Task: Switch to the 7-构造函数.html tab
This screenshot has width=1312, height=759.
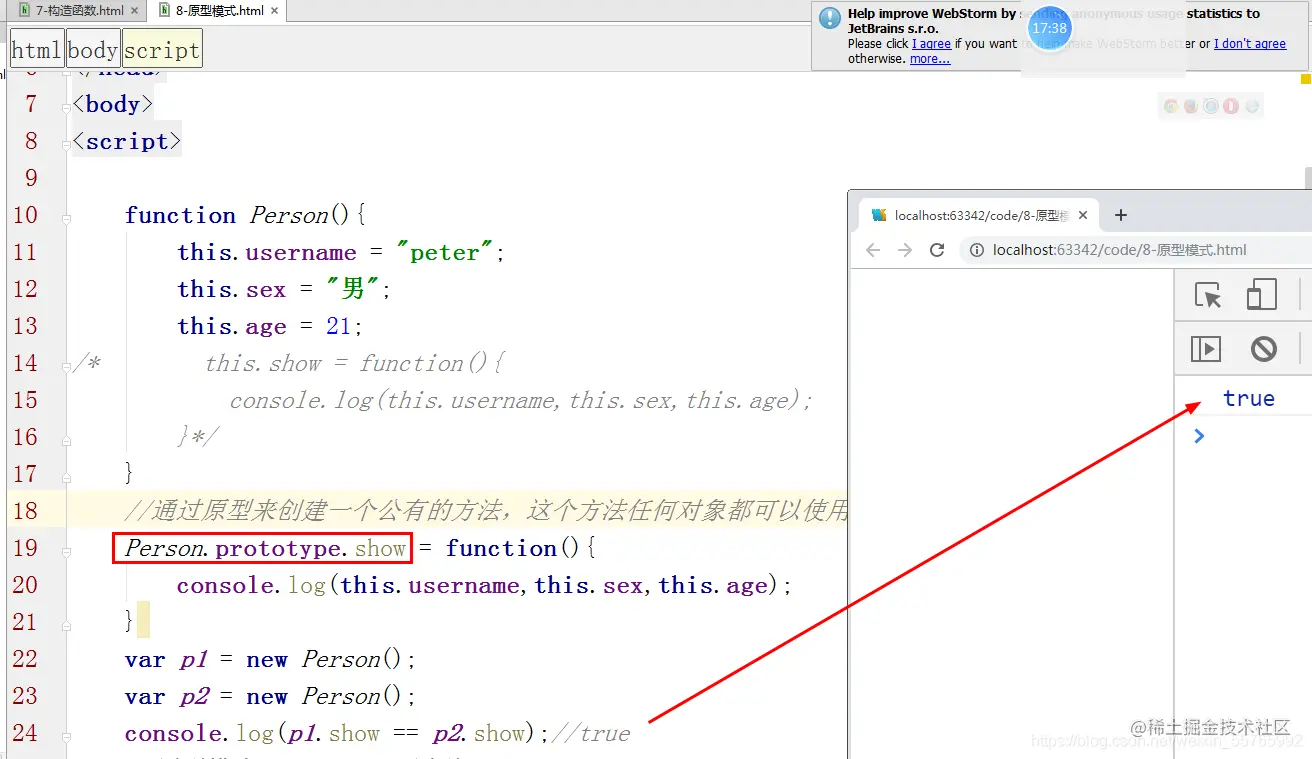Action: click(x=78, y=11)
